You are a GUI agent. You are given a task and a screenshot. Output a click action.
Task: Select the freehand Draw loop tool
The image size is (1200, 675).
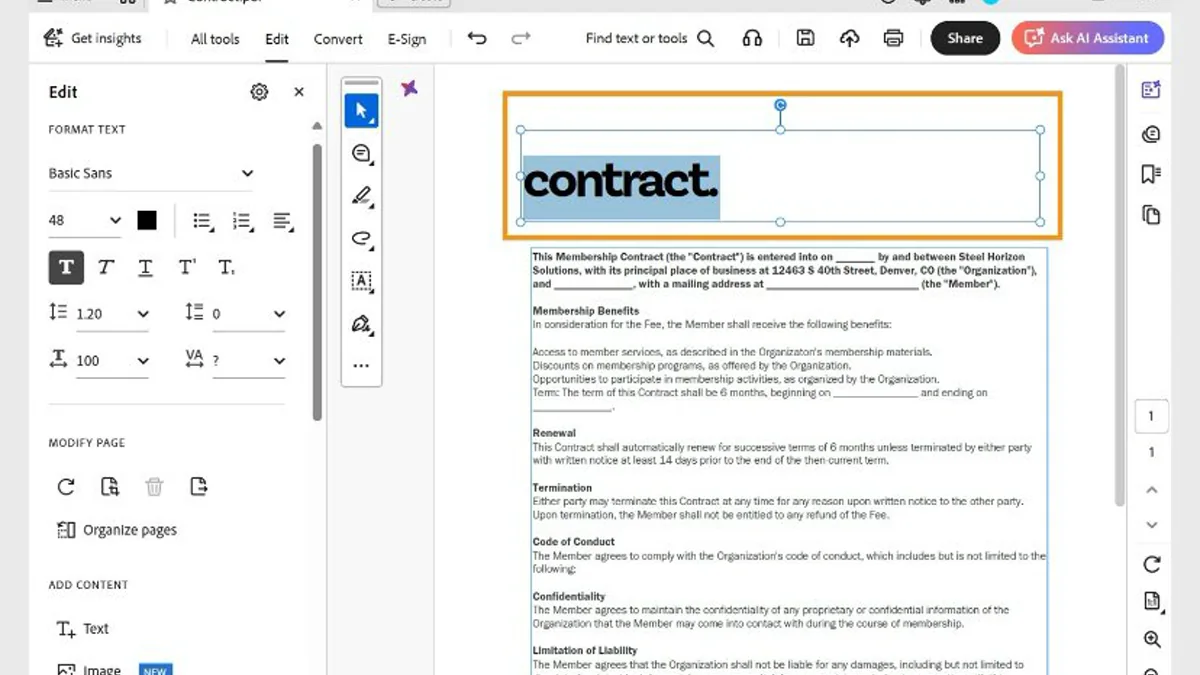[361, 238]
